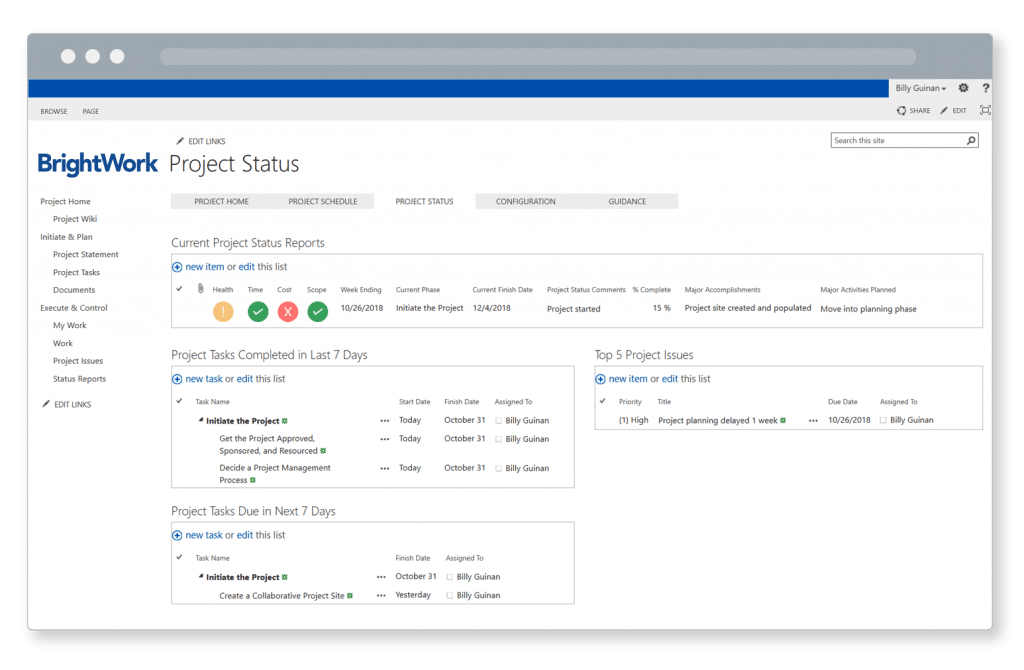The height and width of the screenshot is (670, 1024).
Task: Open the BROWSE ribbon menu
Action: click(x=53, y=111)
